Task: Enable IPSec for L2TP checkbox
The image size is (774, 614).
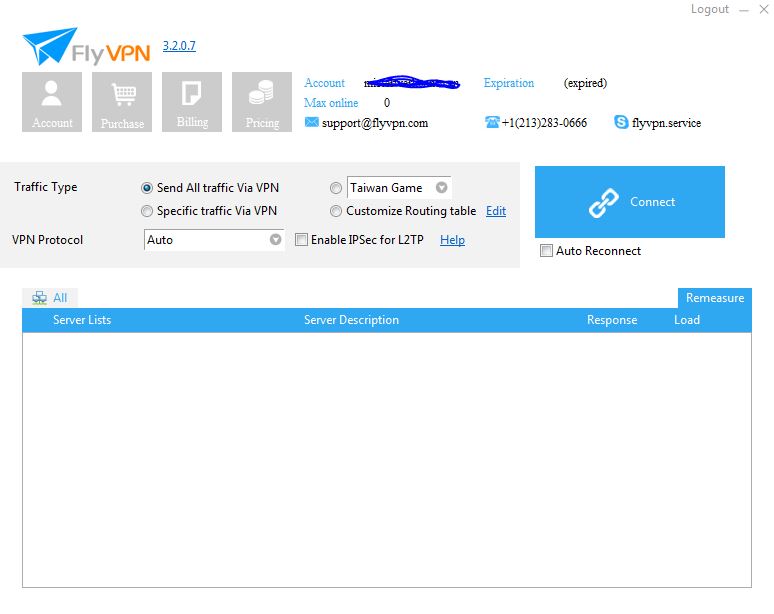Action: coord(301,240)
